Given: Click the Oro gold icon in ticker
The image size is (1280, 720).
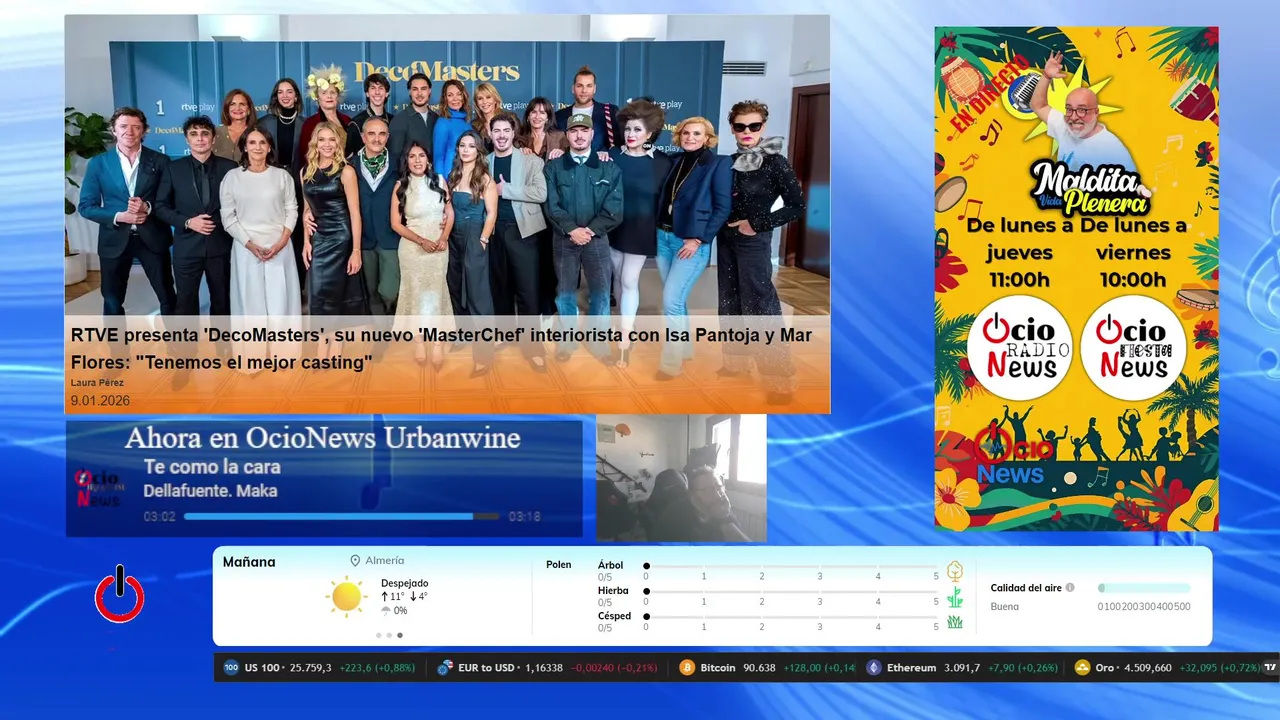Looking at the screenshot, I should click(1082, 667).
